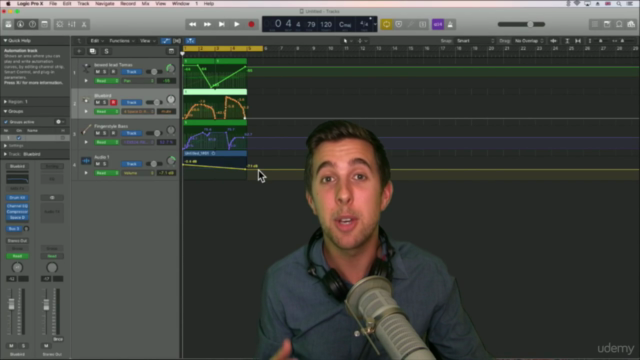Viewport: 640px width, 360px height.
Task: Toggle the Solo mode button in control bar
Action: 422,24
